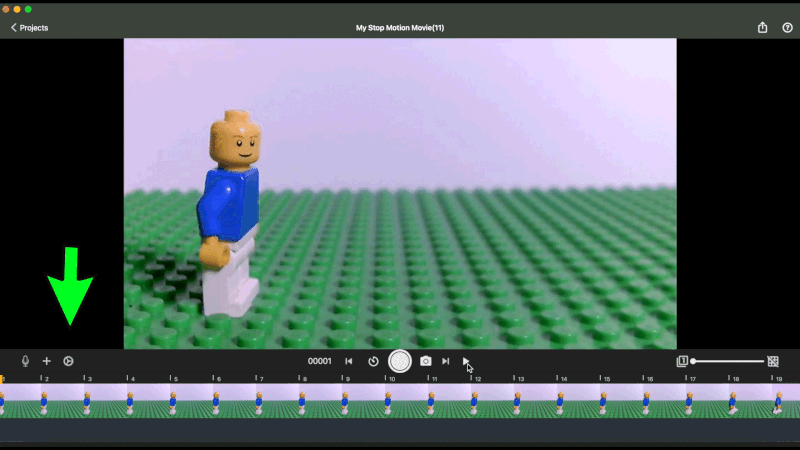Screen dimensions: 800x450
Task: Select frame 10 thumbnail in timeline
Action: point(406,401)
